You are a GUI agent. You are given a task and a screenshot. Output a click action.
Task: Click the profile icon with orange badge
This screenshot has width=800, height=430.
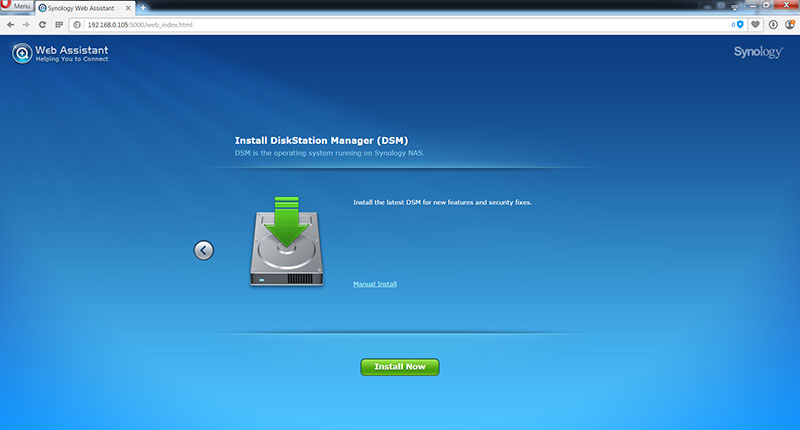[790, 24]
